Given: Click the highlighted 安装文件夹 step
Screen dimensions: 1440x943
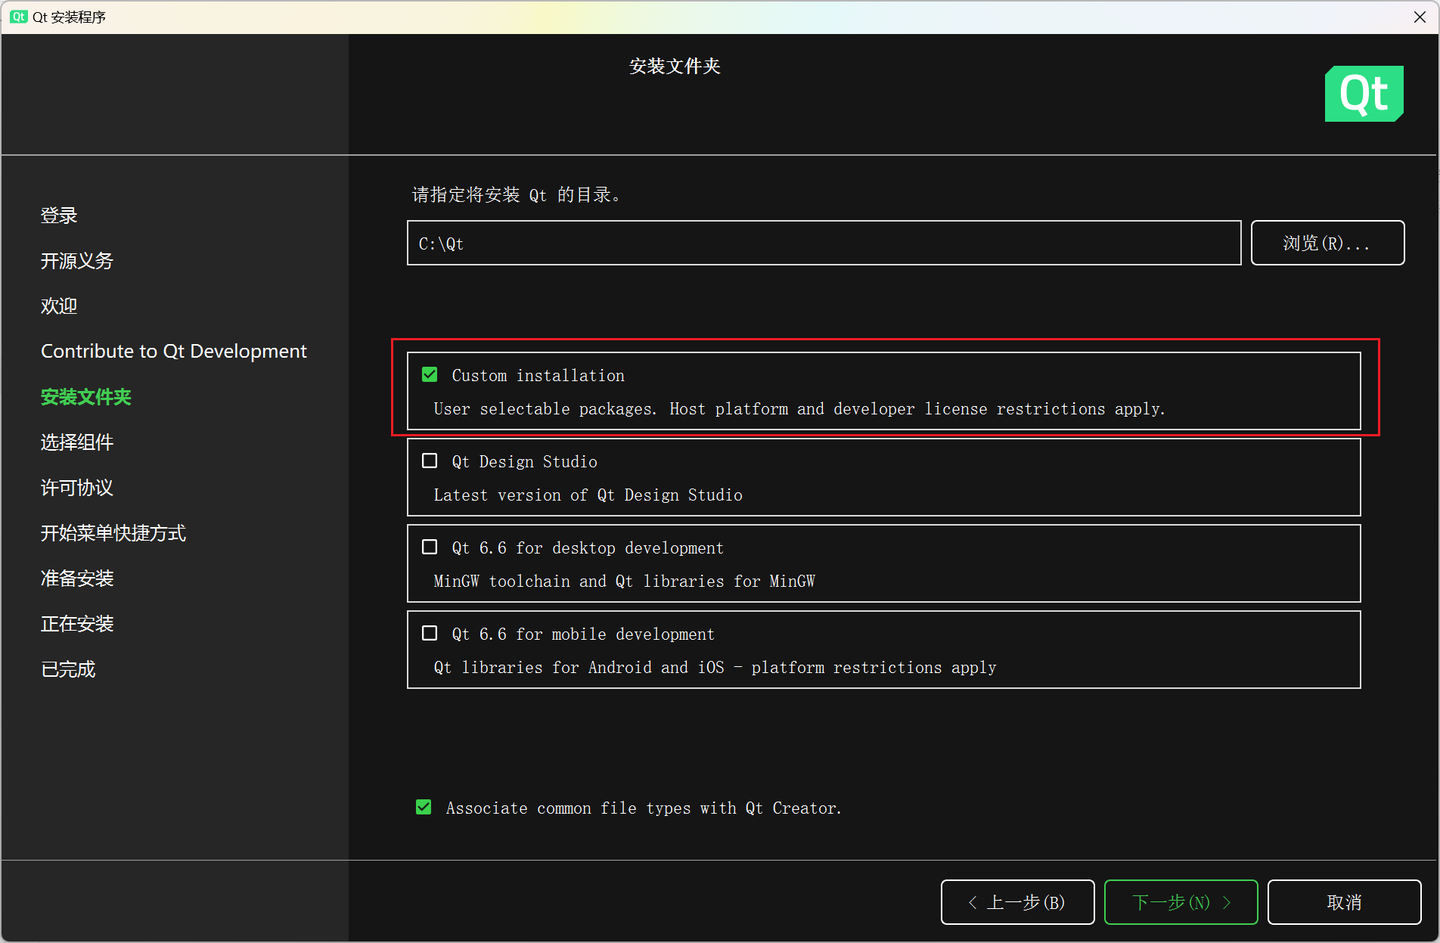Looking at the screenshot, I should click(x=86, y=396).
